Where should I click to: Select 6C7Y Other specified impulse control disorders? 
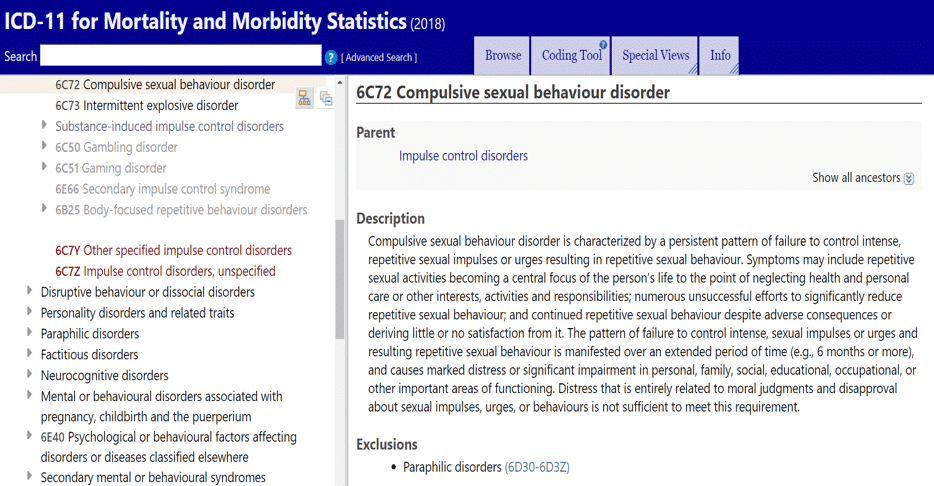[173, 250]
